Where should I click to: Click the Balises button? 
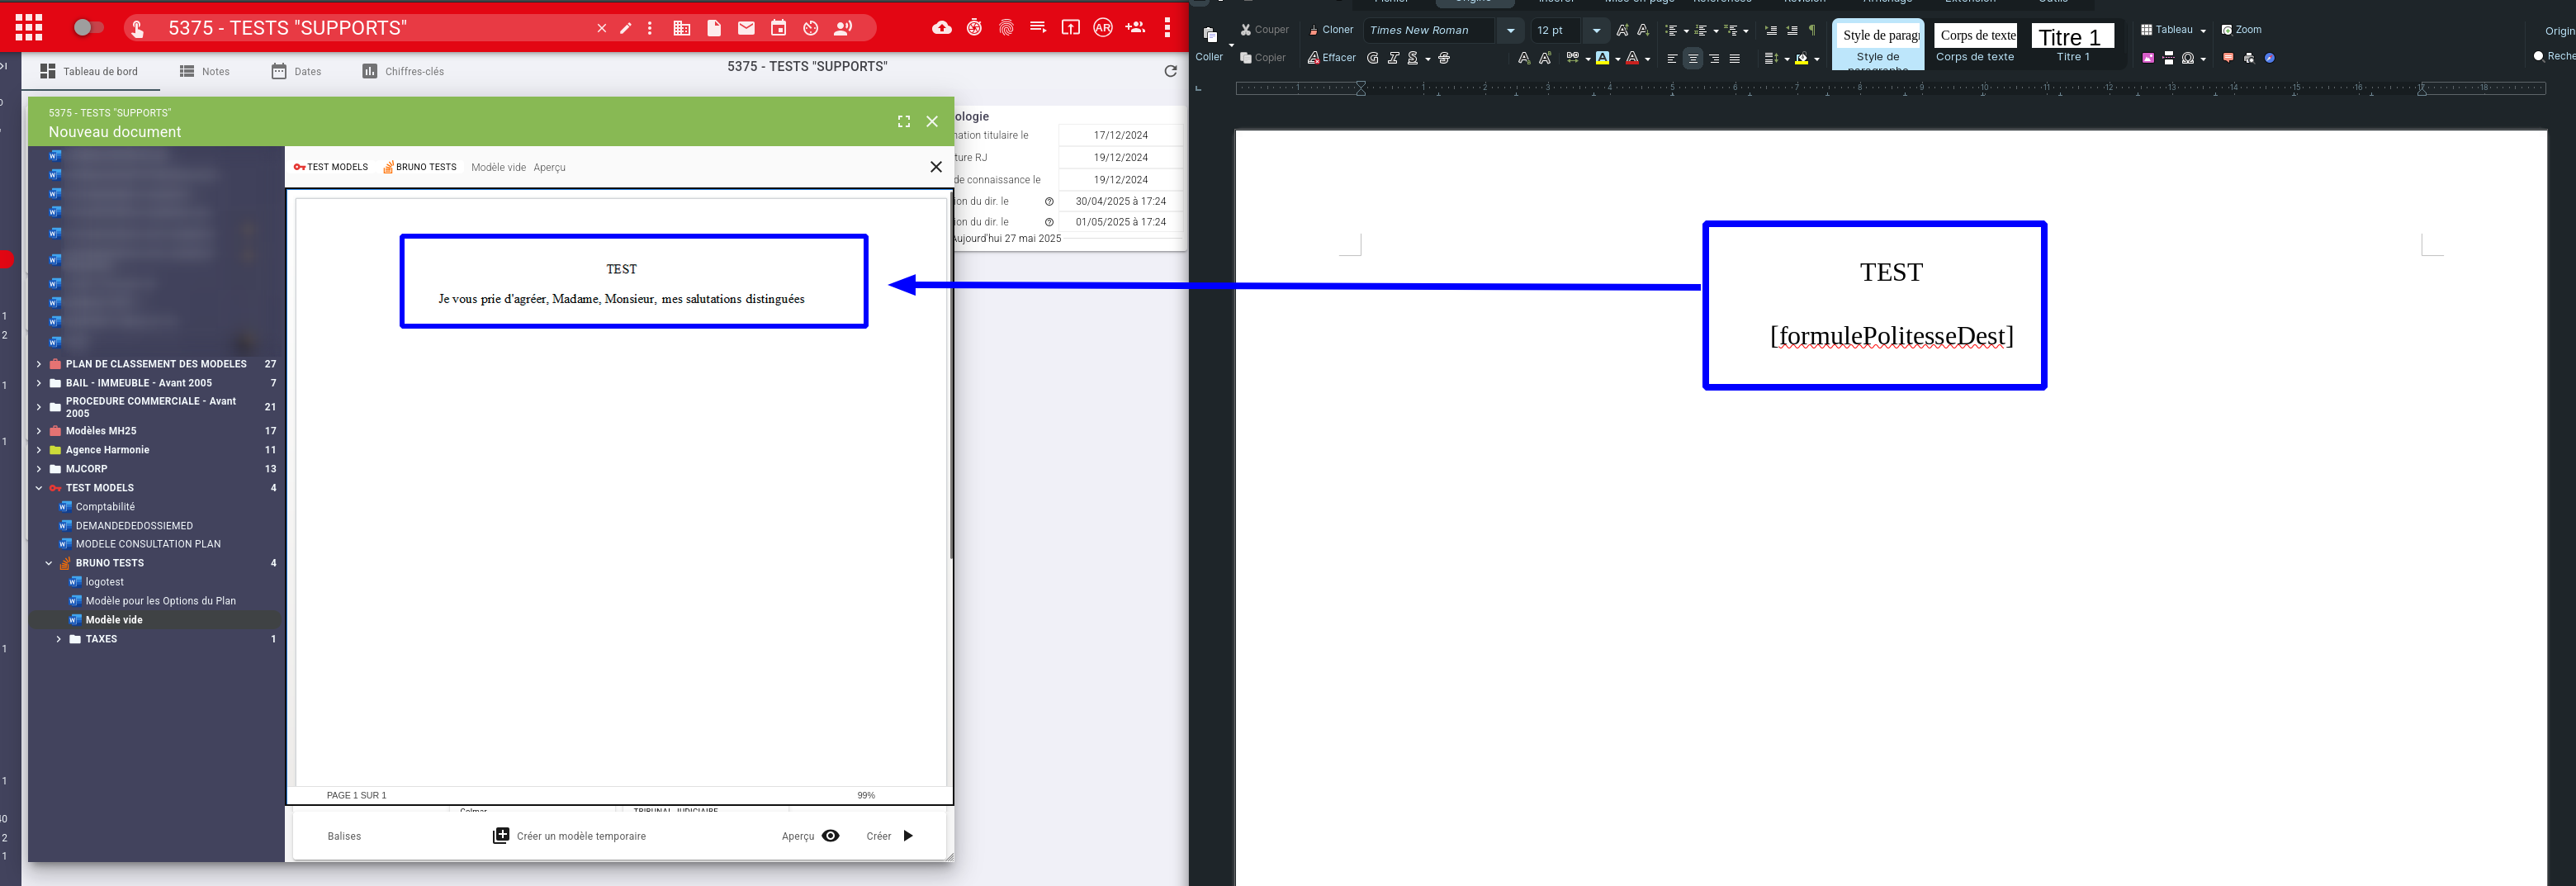pyautogui.click(x=344, y=836)
